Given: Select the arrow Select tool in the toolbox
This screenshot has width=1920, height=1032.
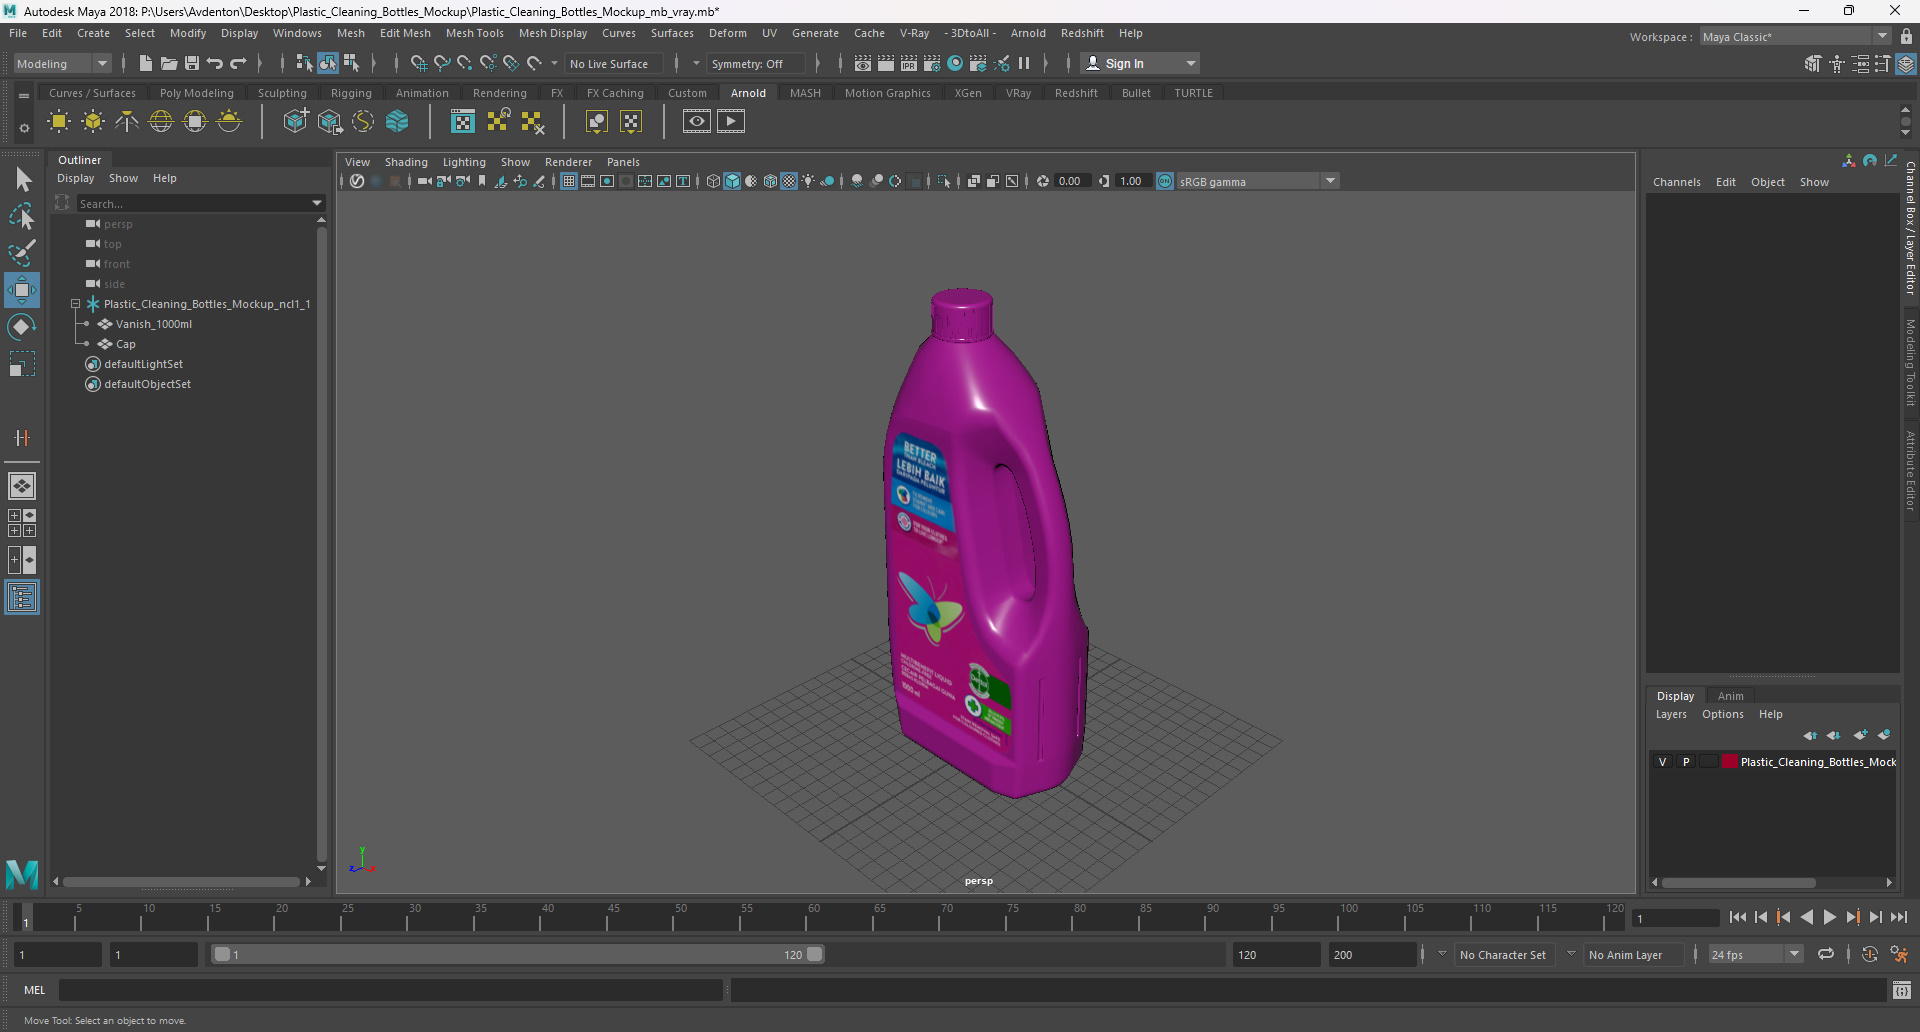Looking at the screenshot, I should click(x=22, y=180).
